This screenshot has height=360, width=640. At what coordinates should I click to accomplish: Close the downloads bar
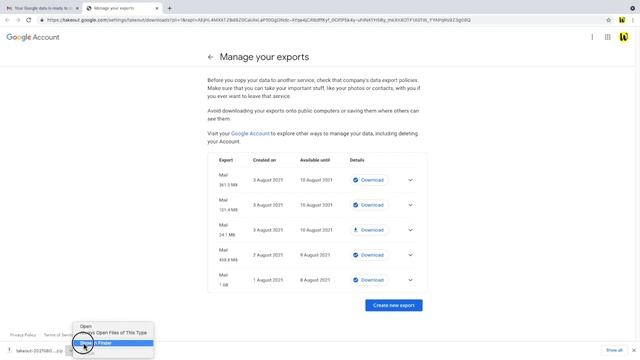point(633,350)
